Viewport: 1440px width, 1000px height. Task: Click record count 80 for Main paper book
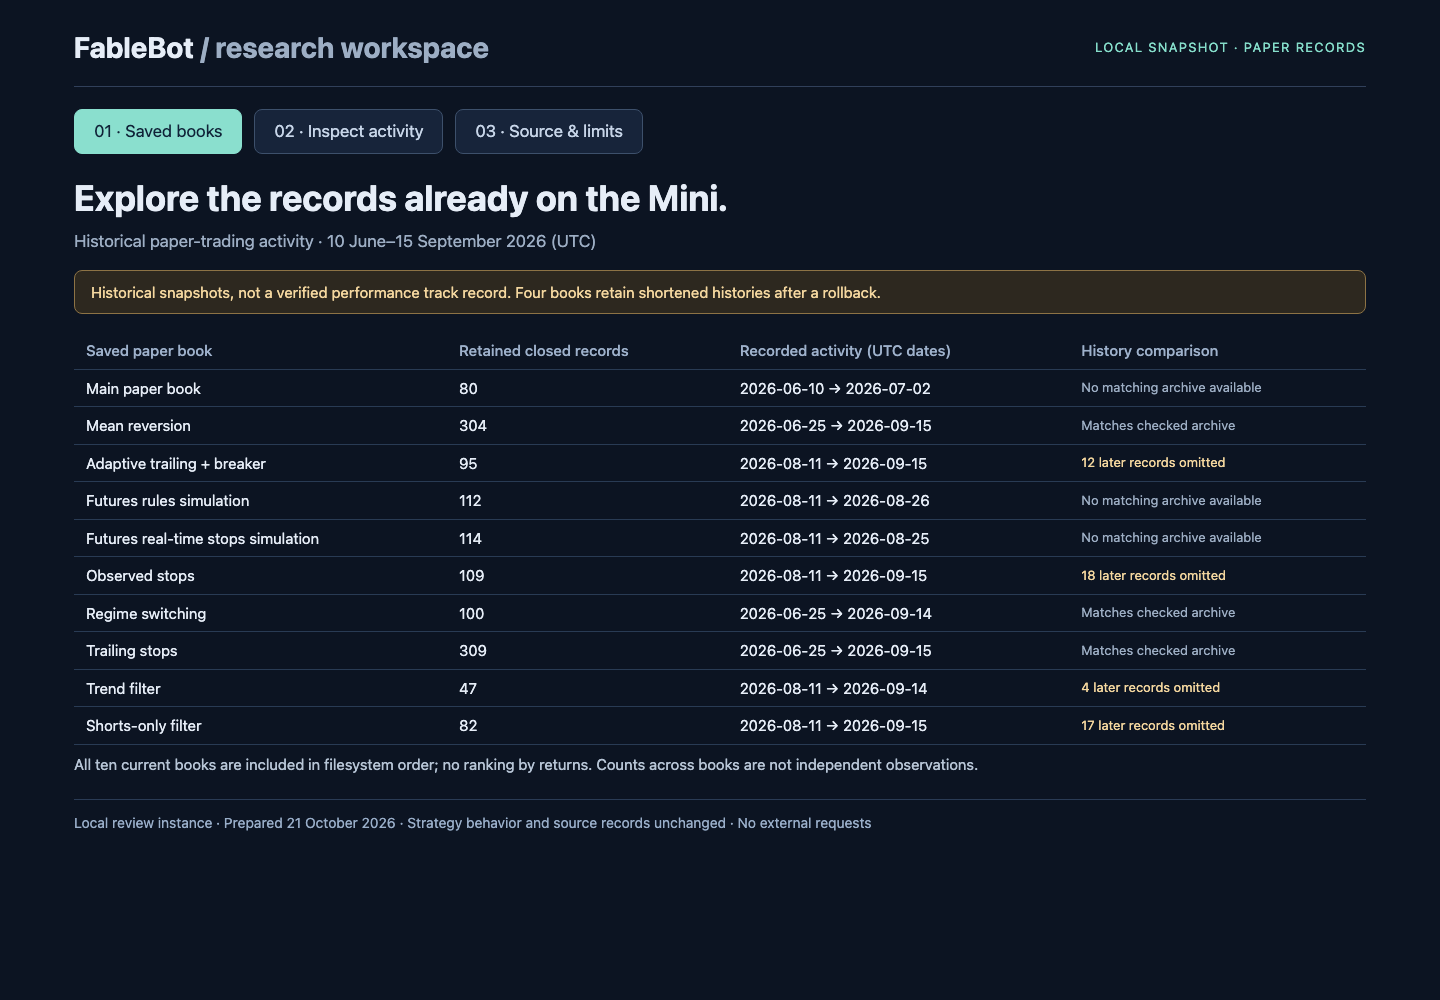click(x=468, y=389)
